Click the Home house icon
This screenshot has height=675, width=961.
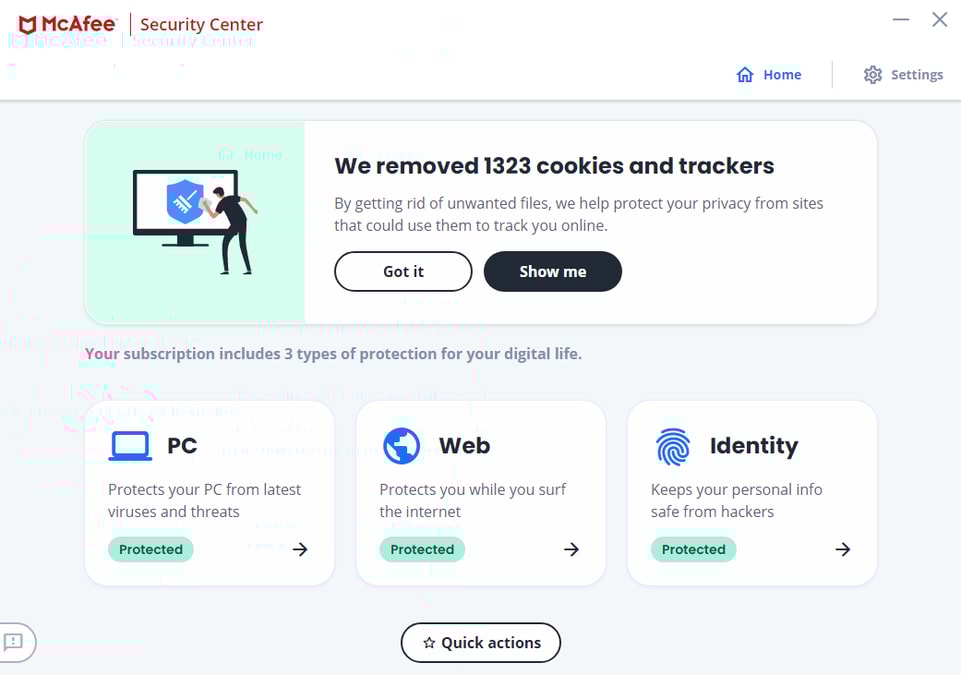[x=746, y=74]
